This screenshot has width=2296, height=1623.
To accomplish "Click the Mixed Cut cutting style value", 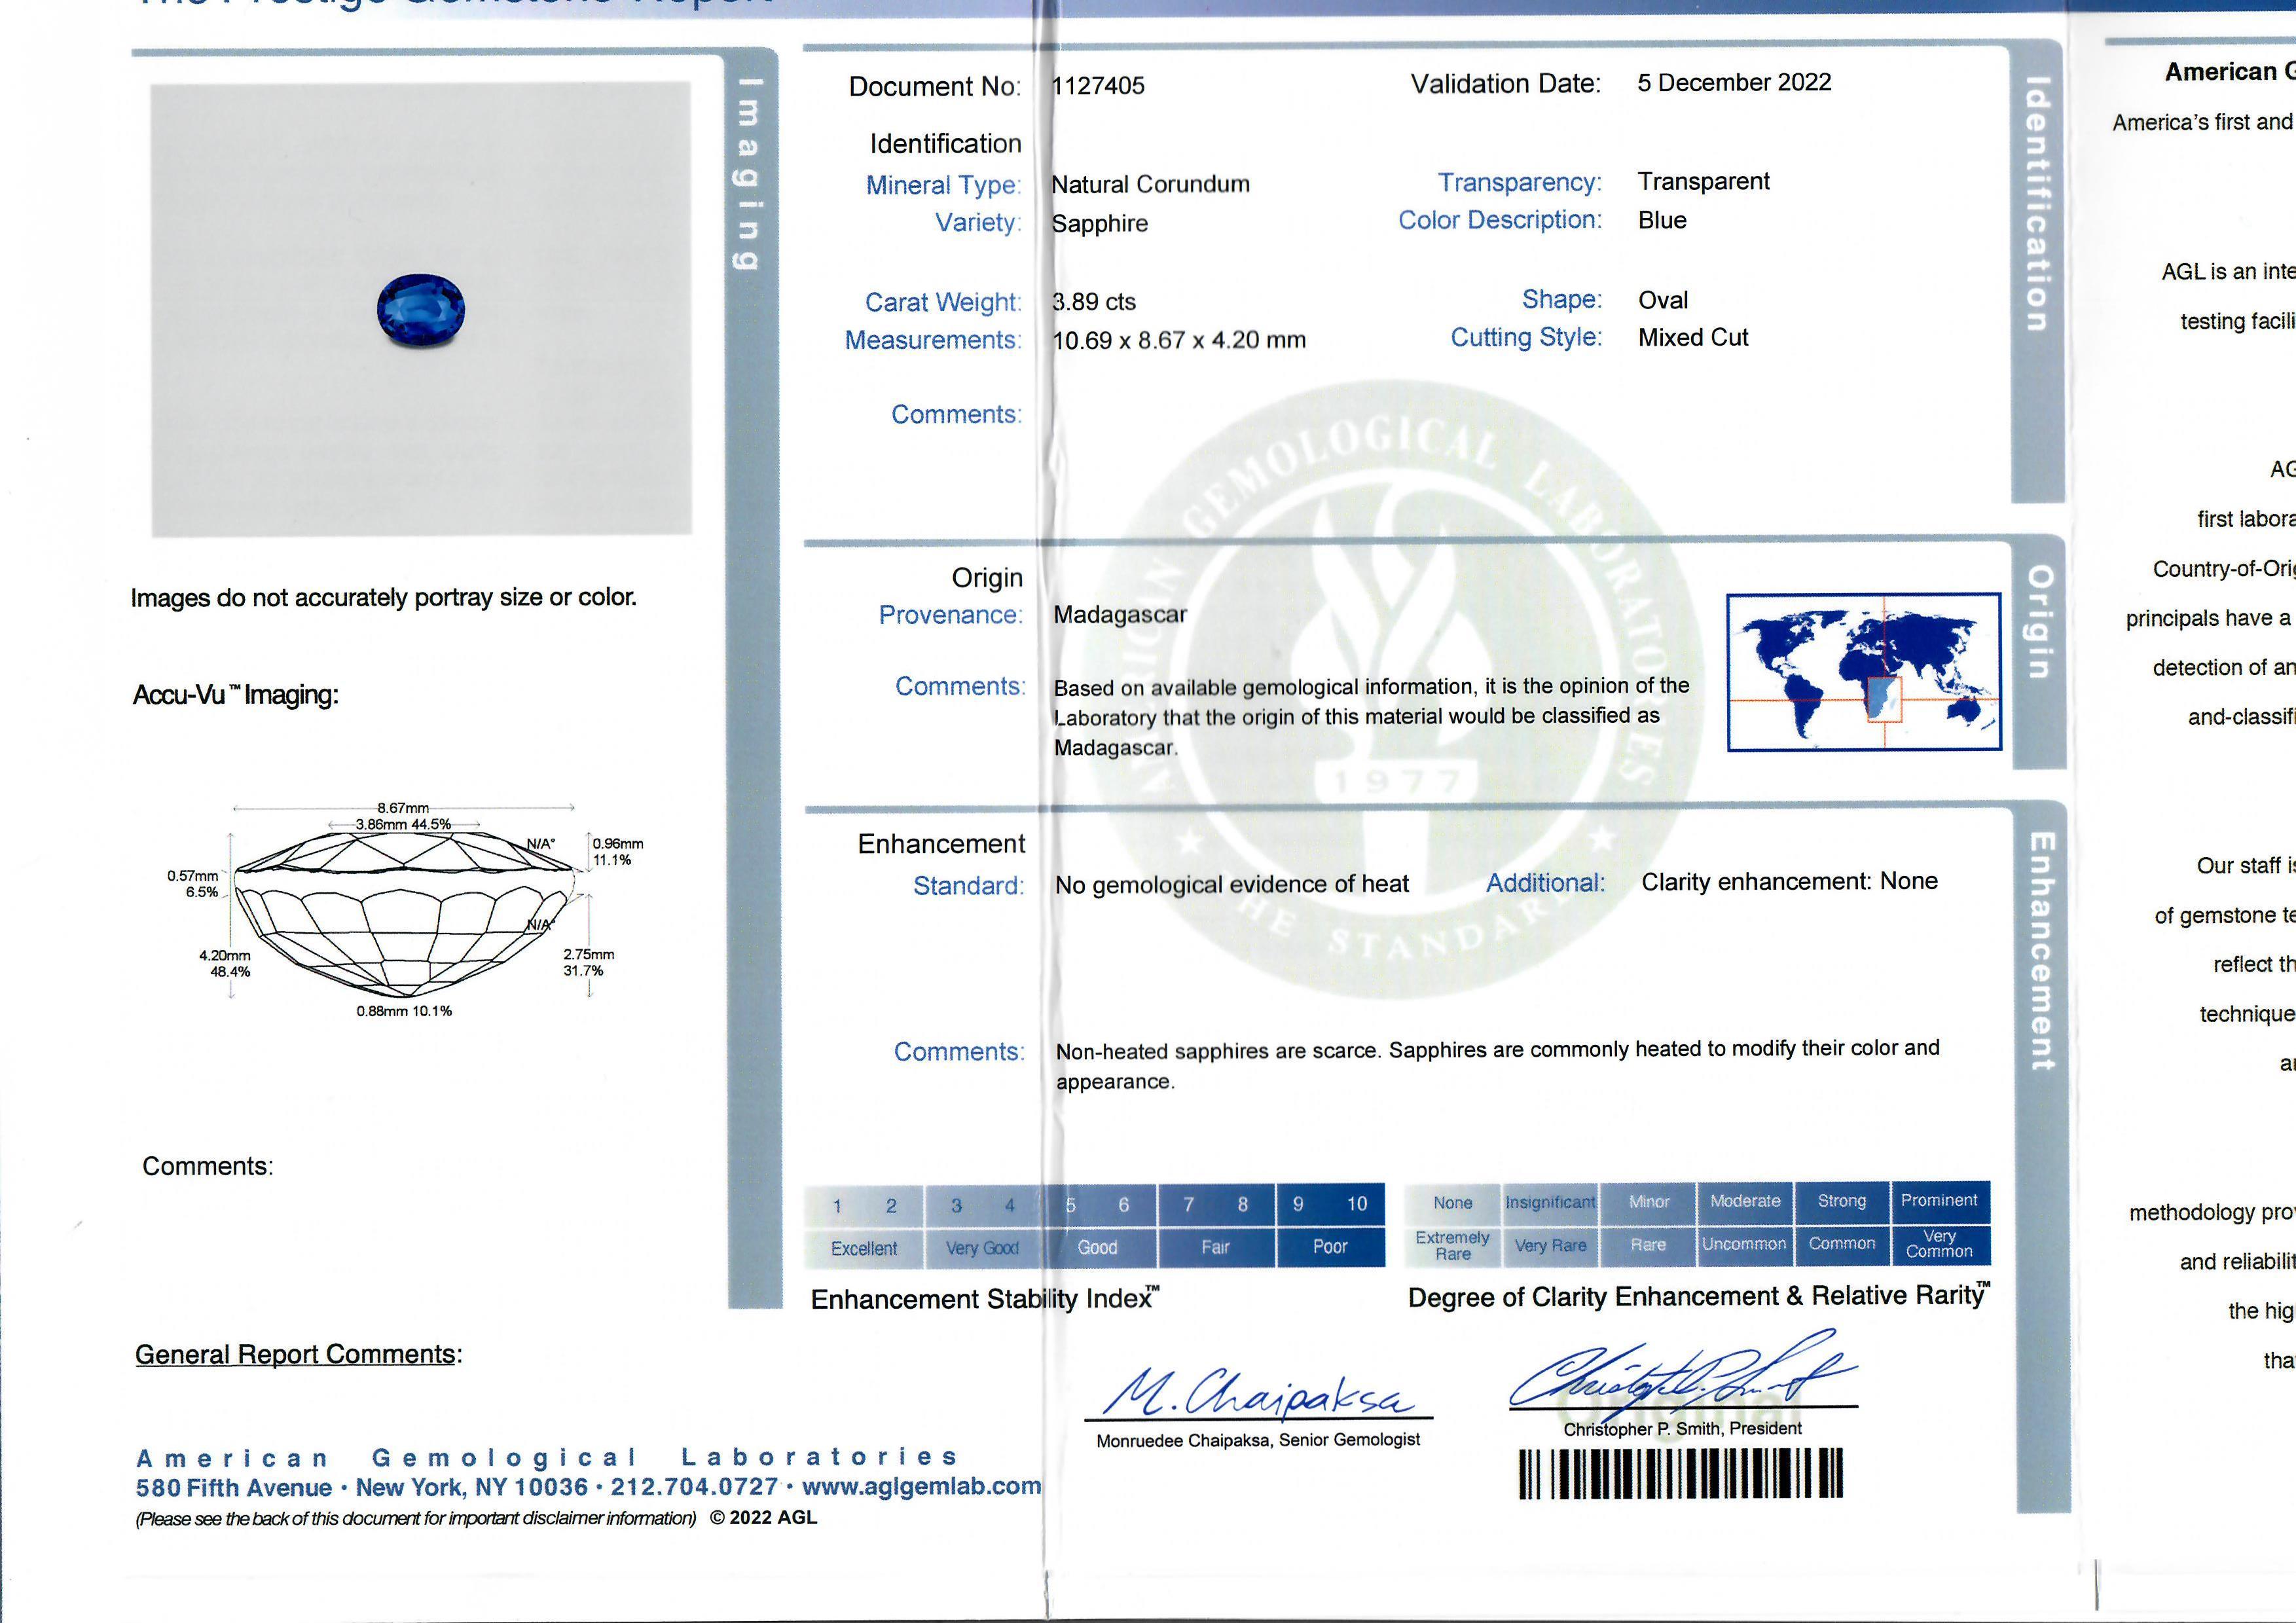I will (x=1693, y=338).
